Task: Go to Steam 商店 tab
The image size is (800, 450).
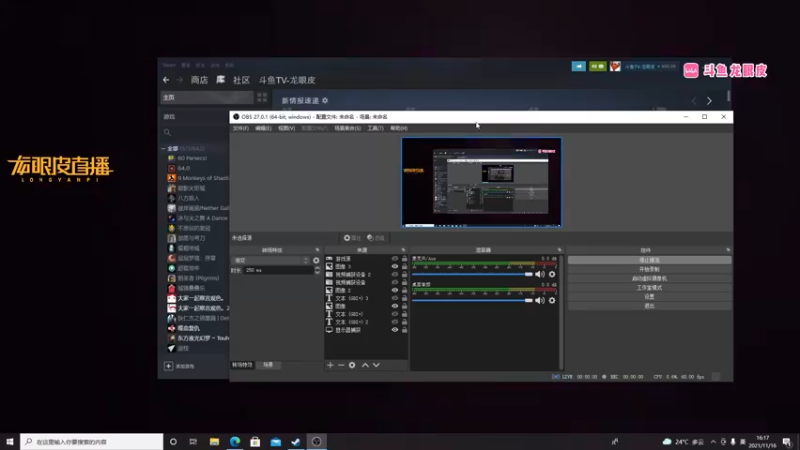Action: (199, 80)
